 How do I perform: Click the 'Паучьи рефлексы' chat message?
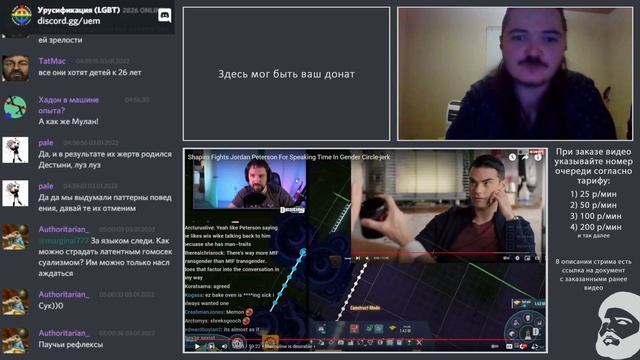71,345
